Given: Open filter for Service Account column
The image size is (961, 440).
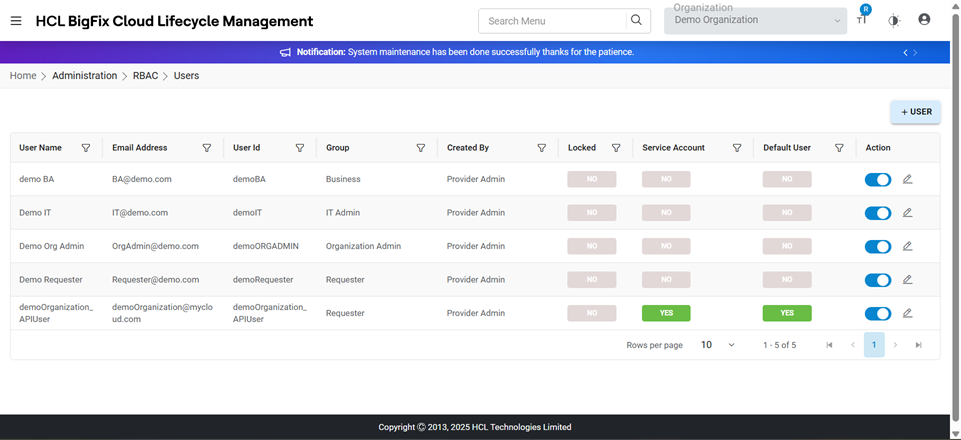Looking at the screenshot, I should click(737, 148).
